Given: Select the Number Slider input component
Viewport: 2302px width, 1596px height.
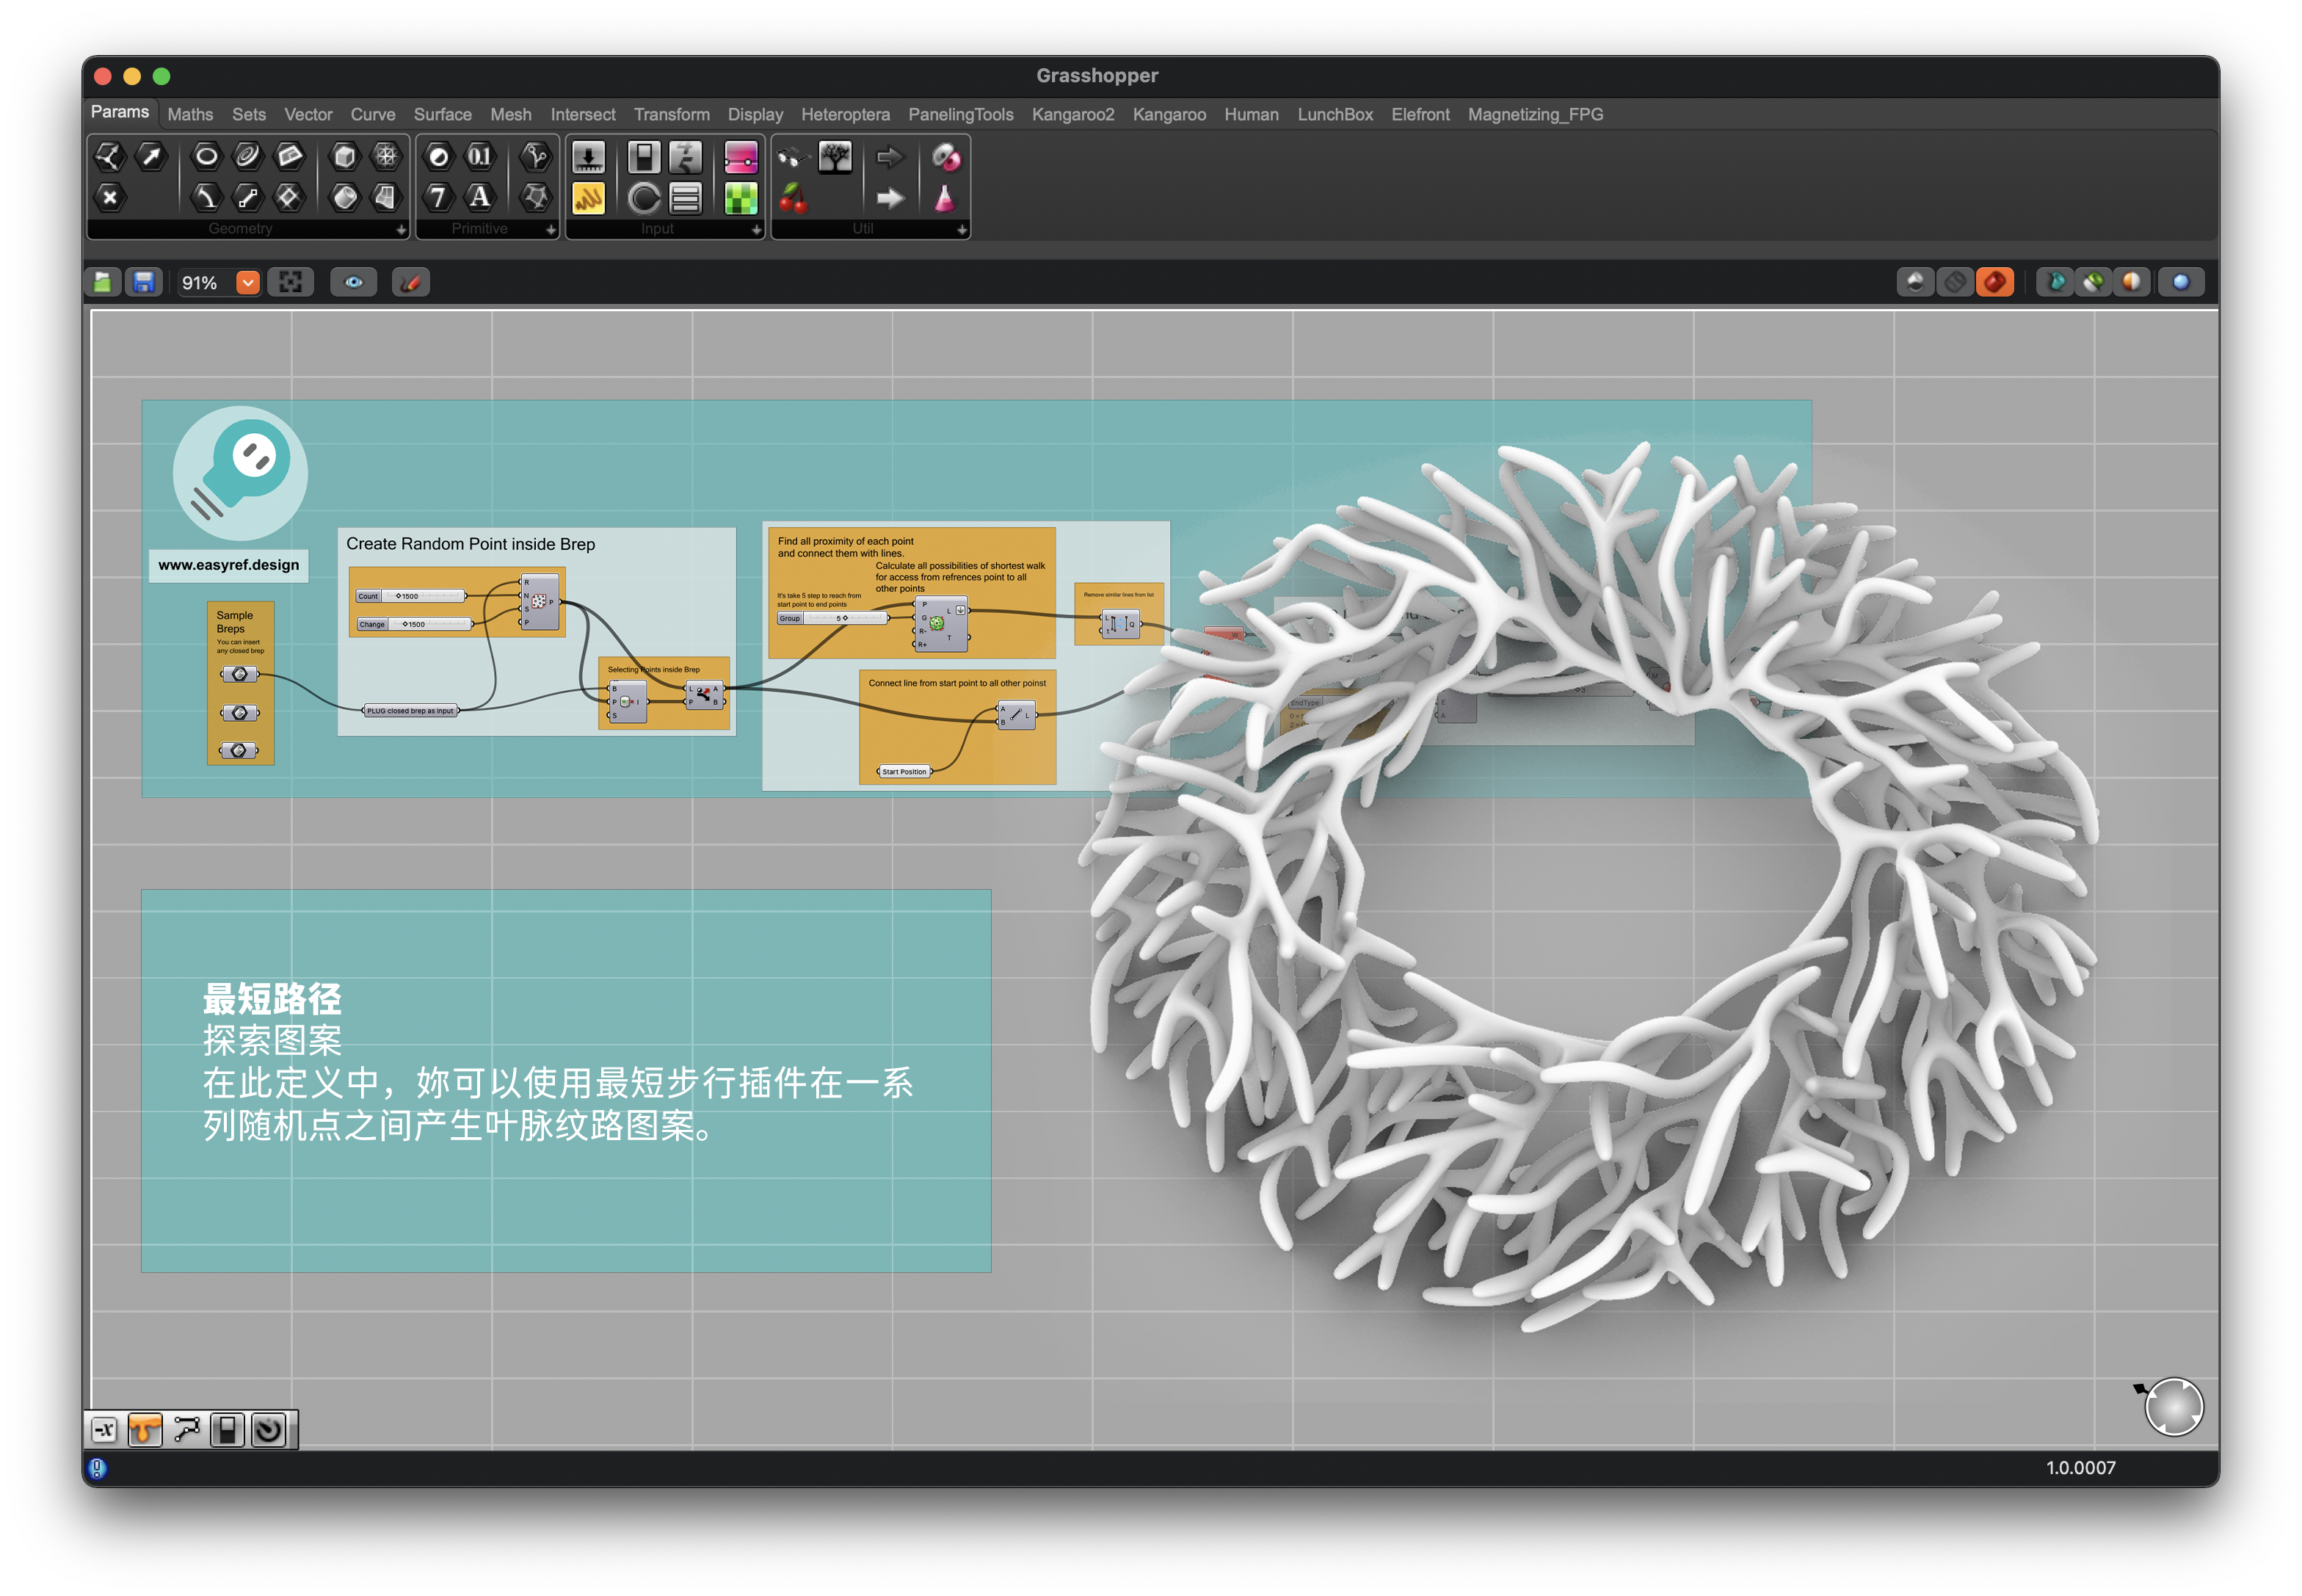Looking at the screenshot, I should pyautogui.click(x=588, y=157).
